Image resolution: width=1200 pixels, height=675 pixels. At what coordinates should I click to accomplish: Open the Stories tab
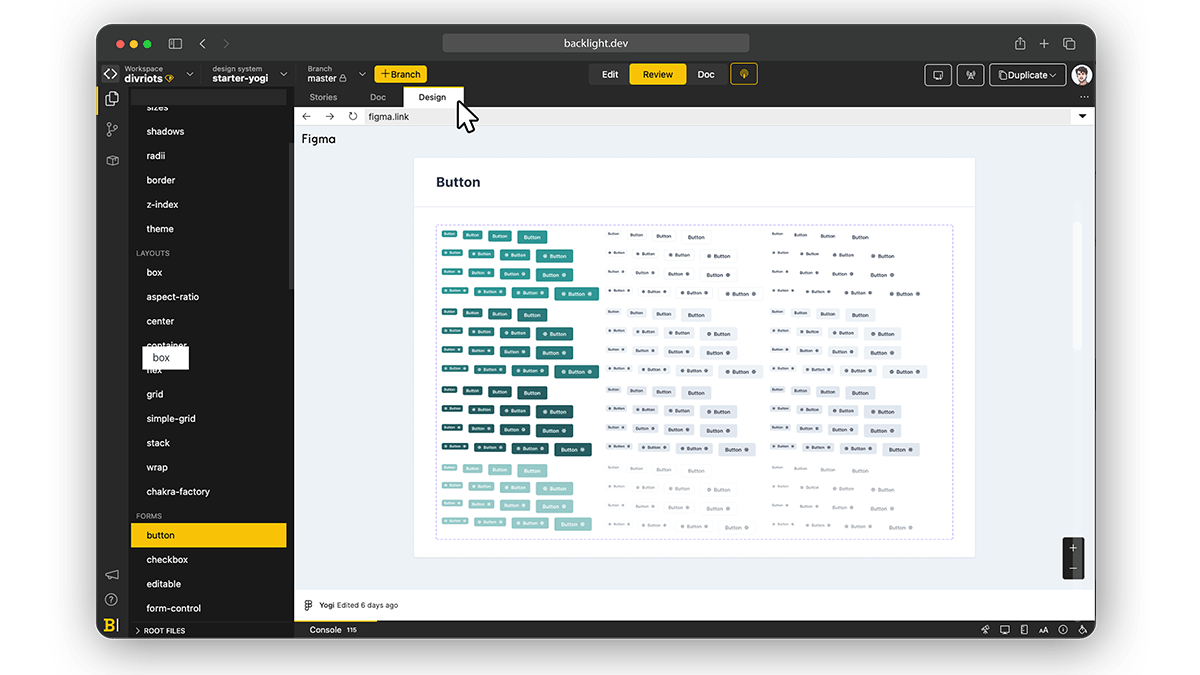pyautogui.click(x=323, y=97)
